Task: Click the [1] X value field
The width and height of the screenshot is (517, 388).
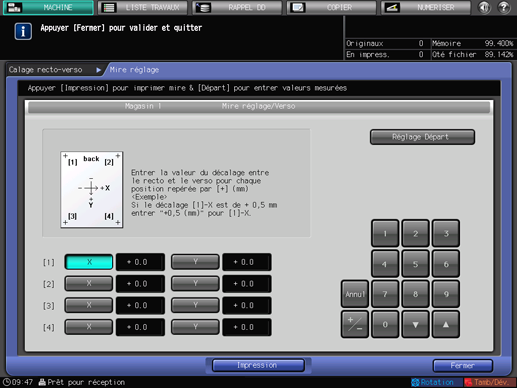Action: [x=140, y=262]
